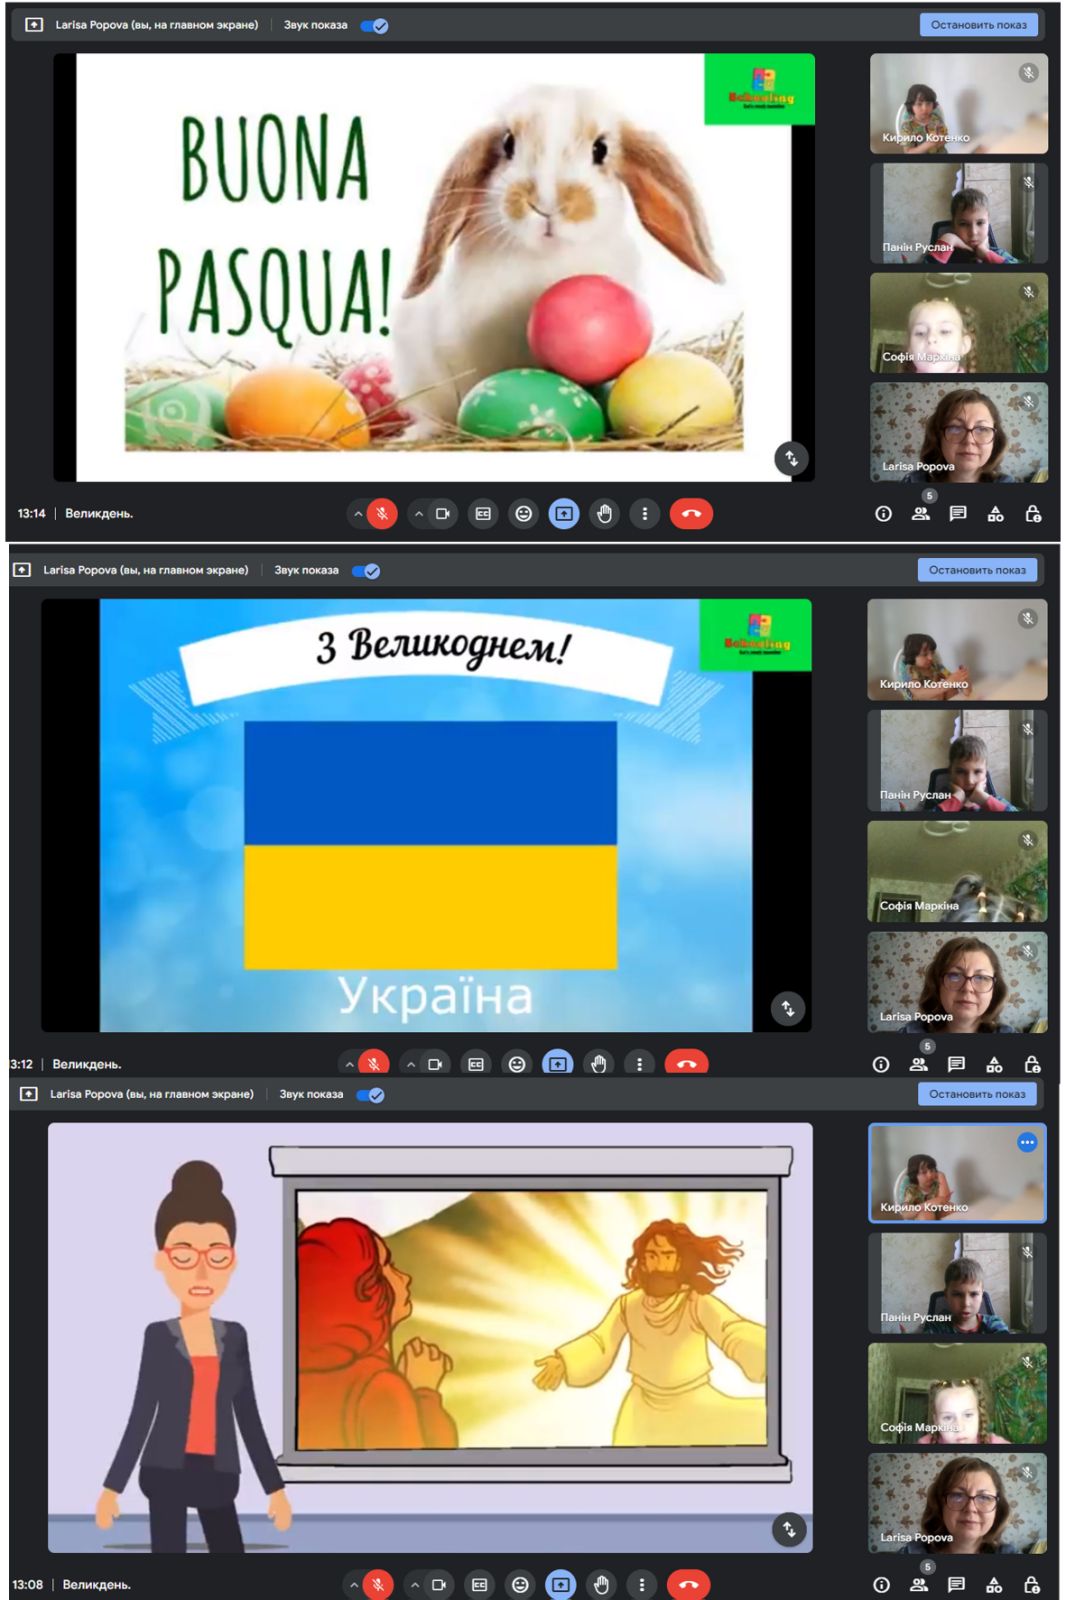Disable 'Звук показа' switch above the Ukraine flag

(x=366, y=571)
